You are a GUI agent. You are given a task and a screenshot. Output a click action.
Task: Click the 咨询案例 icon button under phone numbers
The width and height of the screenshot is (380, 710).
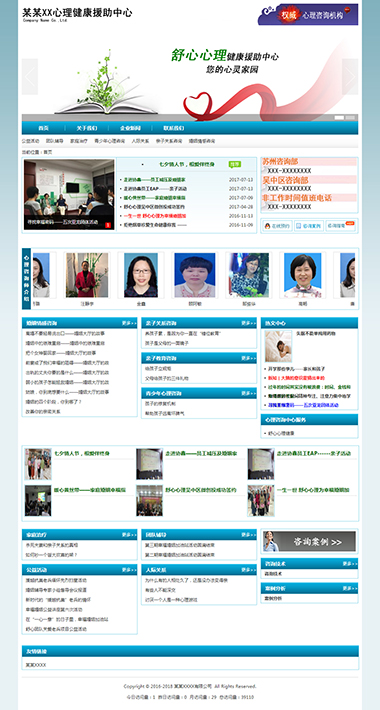pos(309,225)
